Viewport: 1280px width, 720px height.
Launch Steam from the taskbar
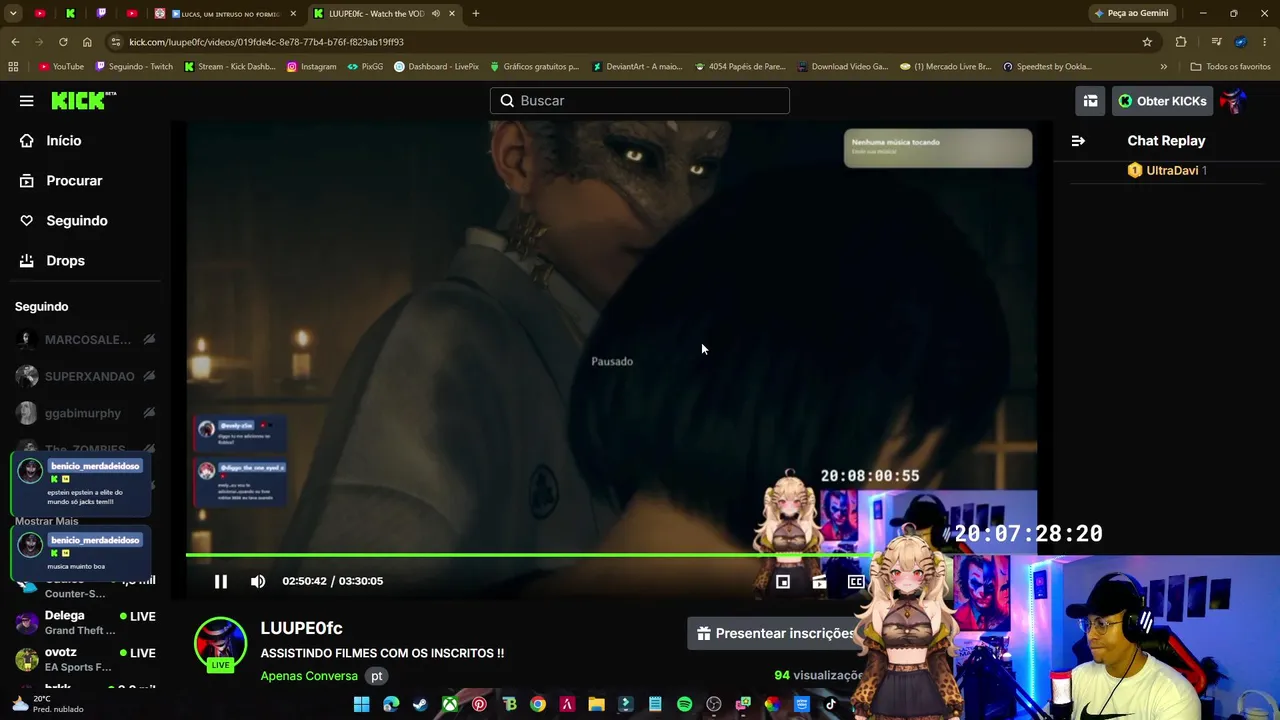(420, 704)
